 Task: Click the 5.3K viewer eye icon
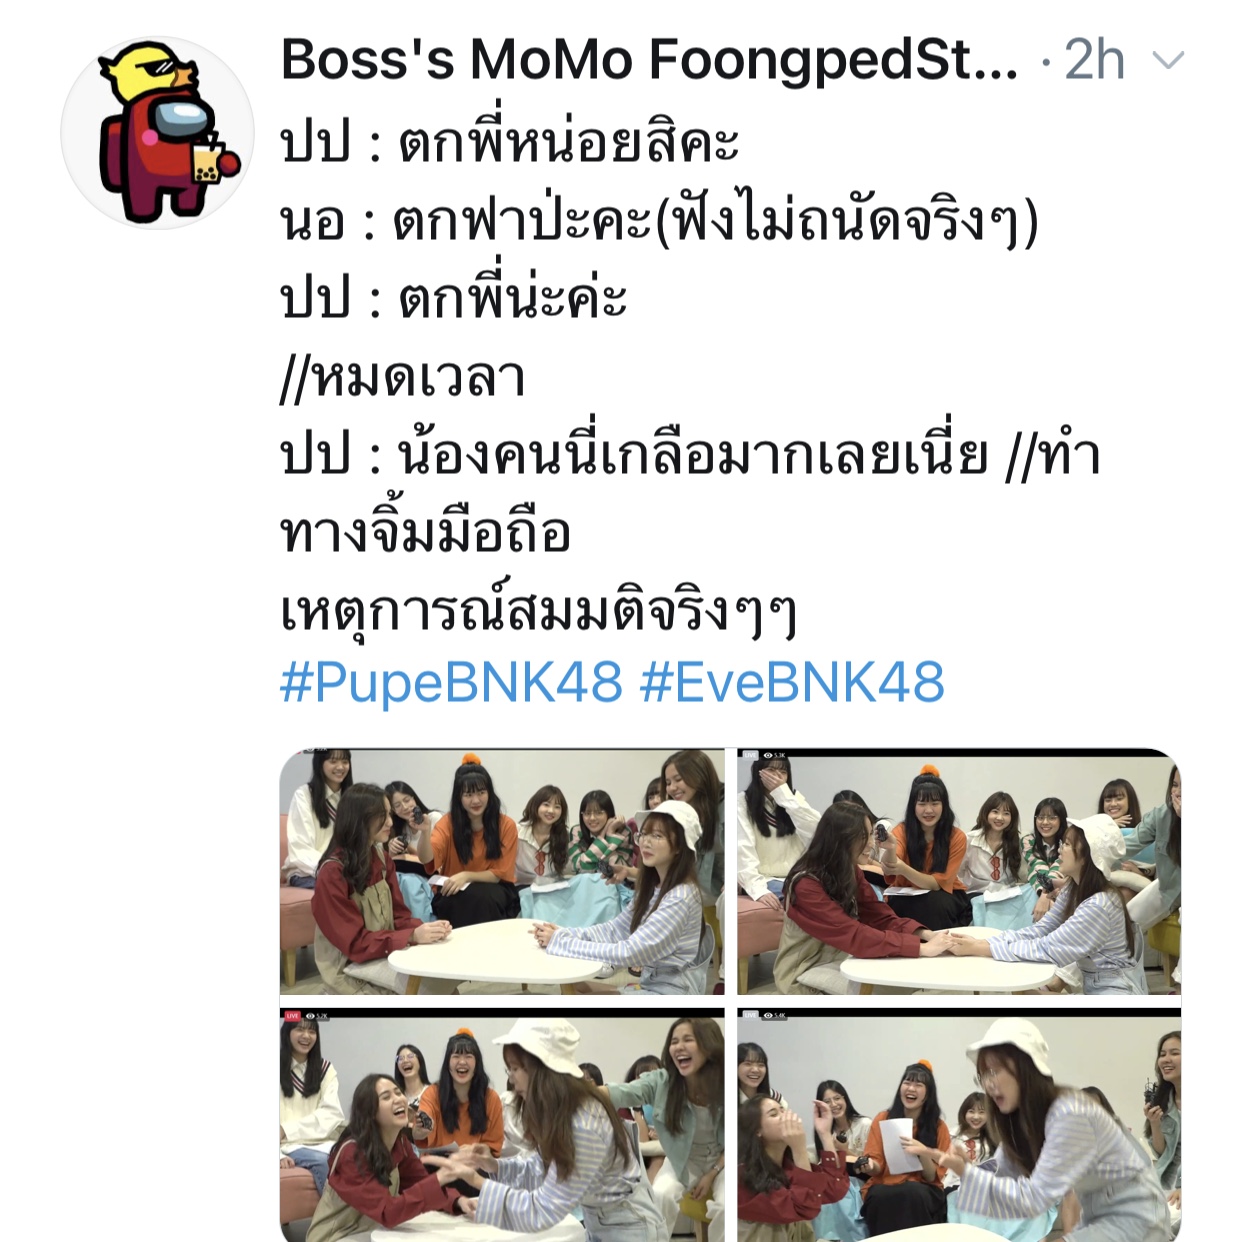coord(768,755)
